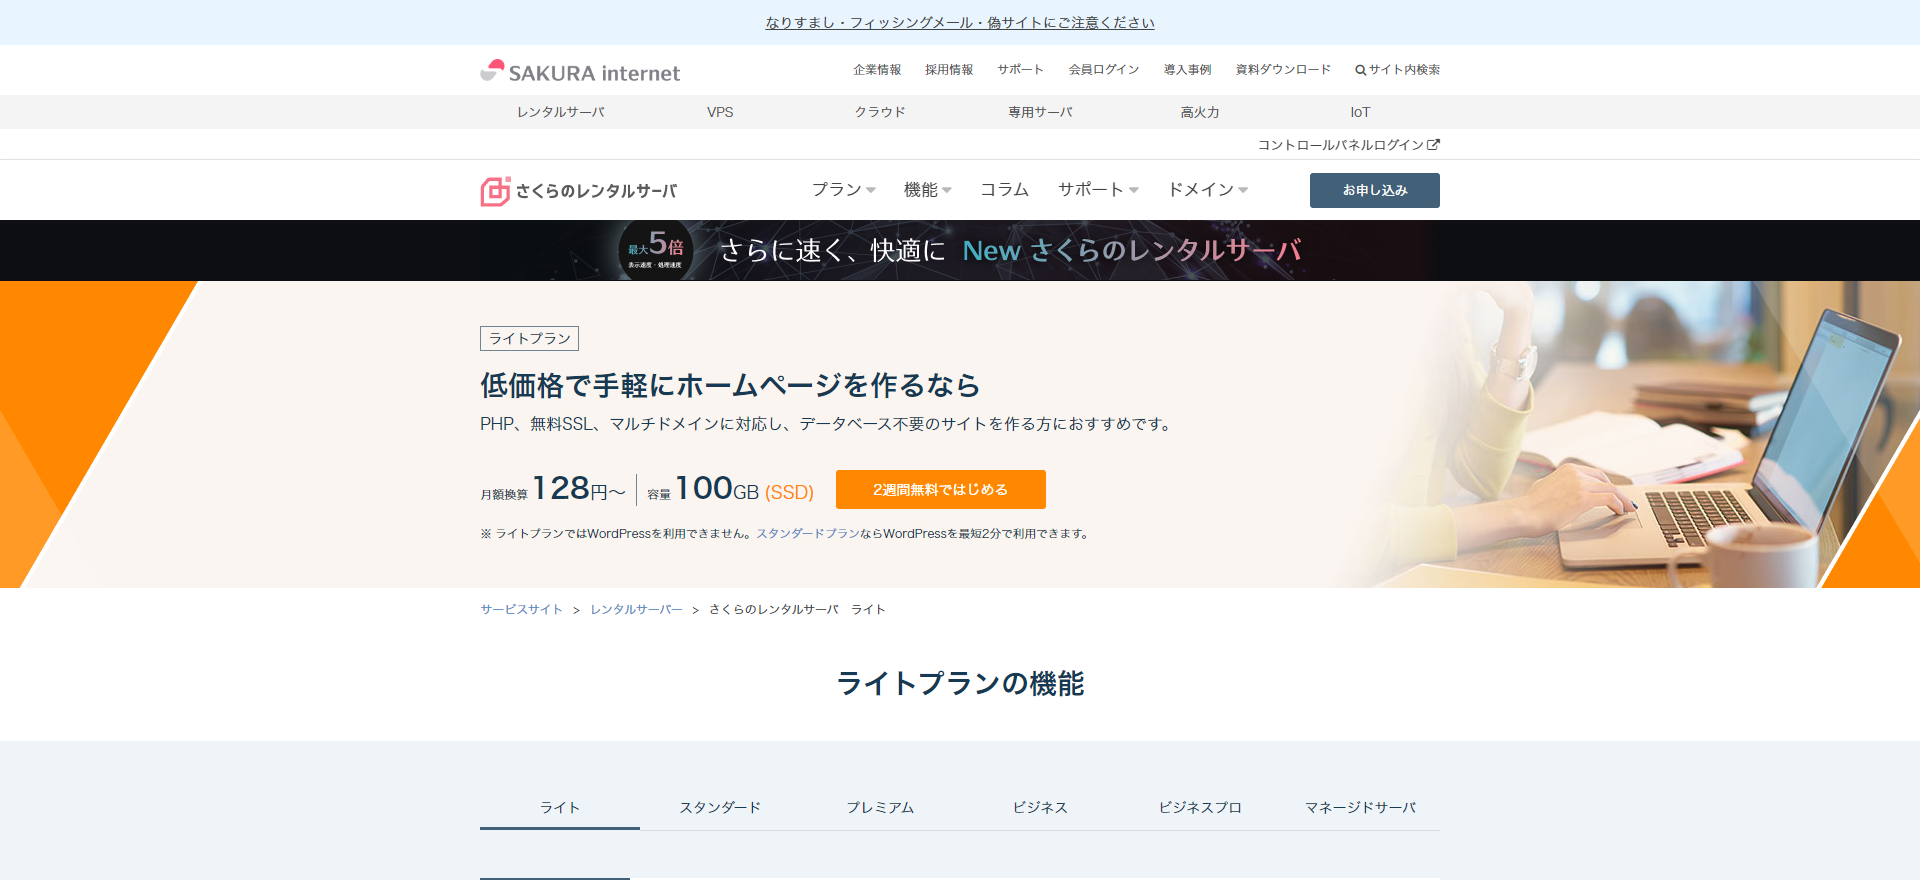Image resolution: width=1920 pixels, height=880 pixels.
Task: Click the 最大5倍 speed badge on banner
Action: (656, 250)
